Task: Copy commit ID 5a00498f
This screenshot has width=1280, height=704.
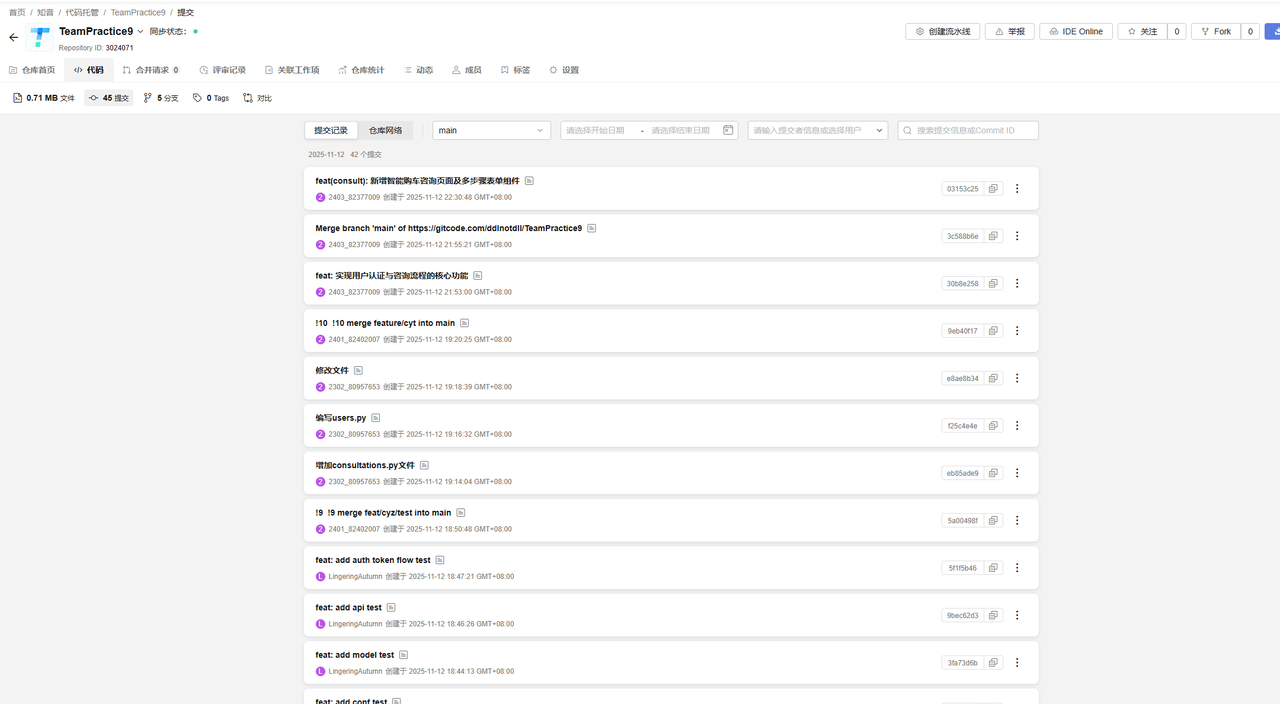Action: pyautogui.click(x=993, y=520)
